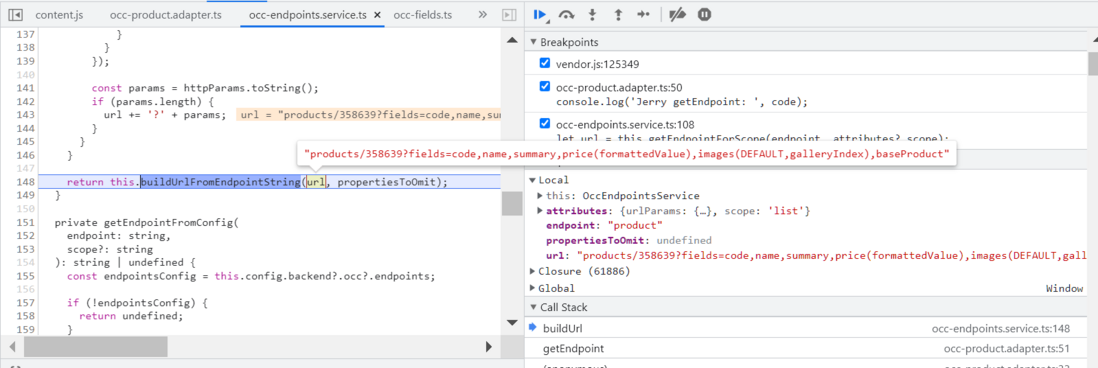Expand the Closure (61886) scope
The image size is (1098, 368).
pyautogui.click(x=532, y=271)
